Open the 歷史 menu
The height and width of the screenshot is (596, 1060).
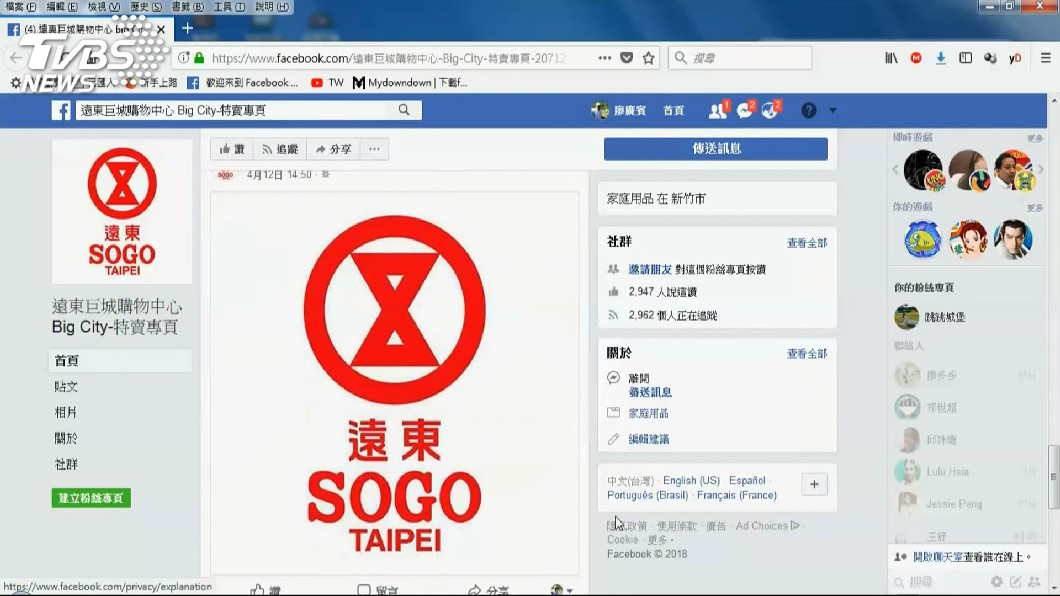point(145,7)
